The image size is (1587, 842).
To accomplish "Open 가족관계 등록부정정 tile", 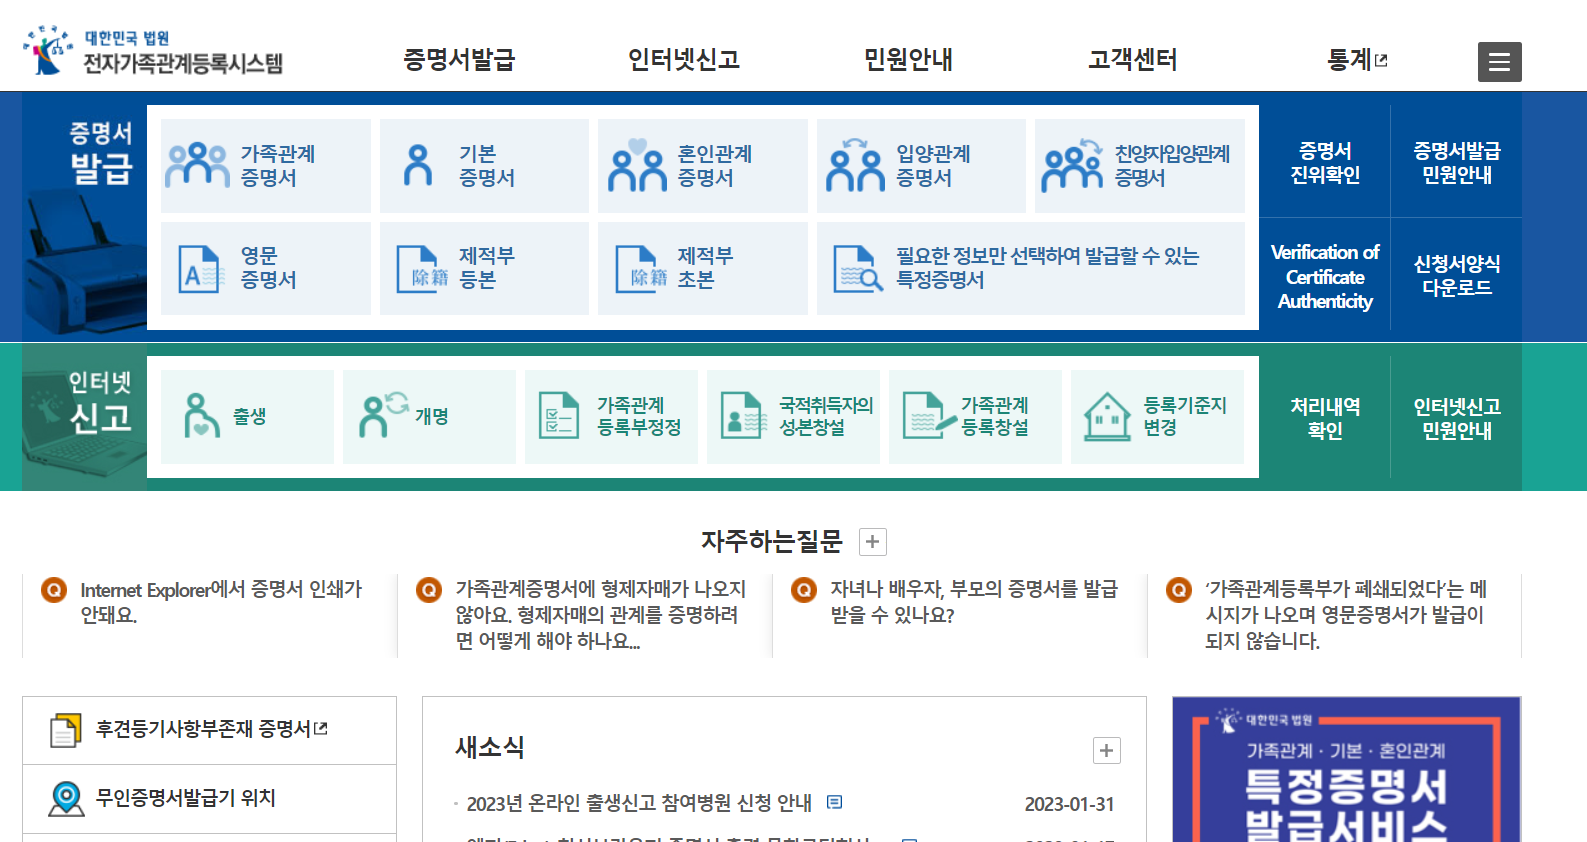I will (x=611, y=417).
